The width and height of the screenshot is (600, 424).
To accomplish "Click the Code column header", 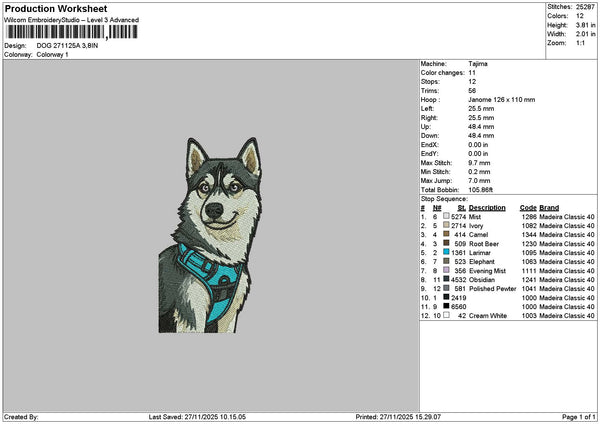I will tap(528, 208).
